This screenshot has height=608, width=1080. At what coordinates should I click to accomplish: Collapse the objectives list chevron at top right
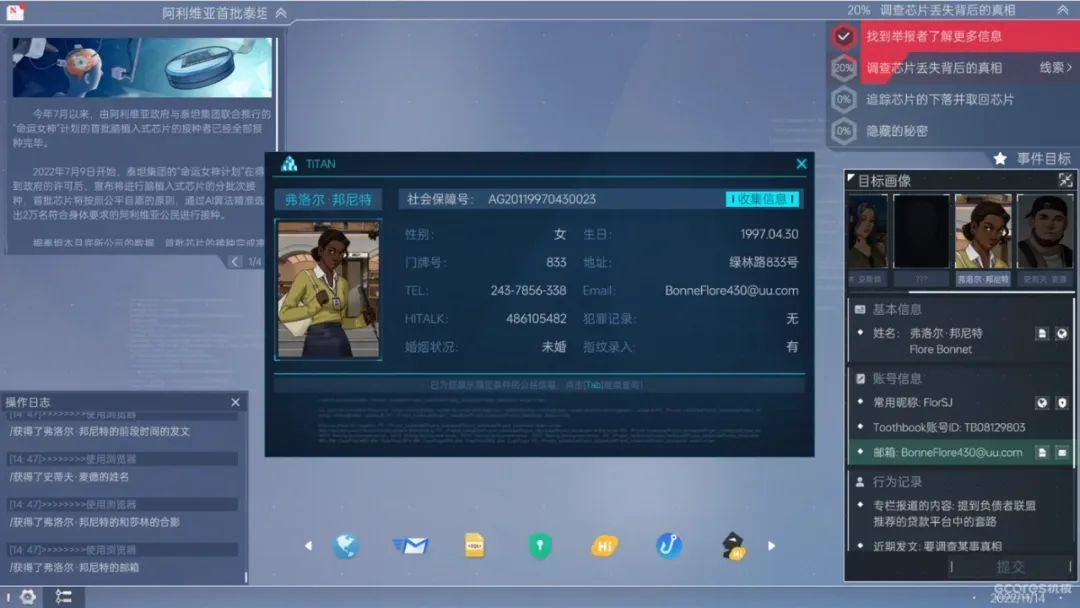tap(1063, 10)
